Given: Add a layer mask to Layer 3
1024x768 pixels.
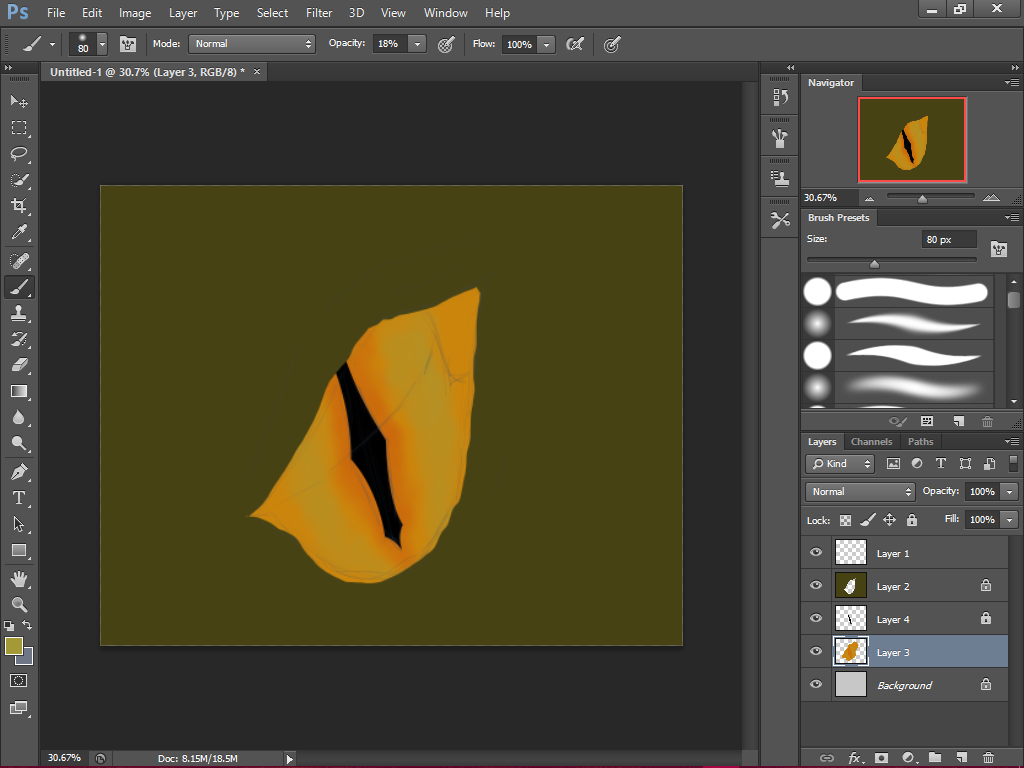Looking at the screenshot, I should pos(880,757).
